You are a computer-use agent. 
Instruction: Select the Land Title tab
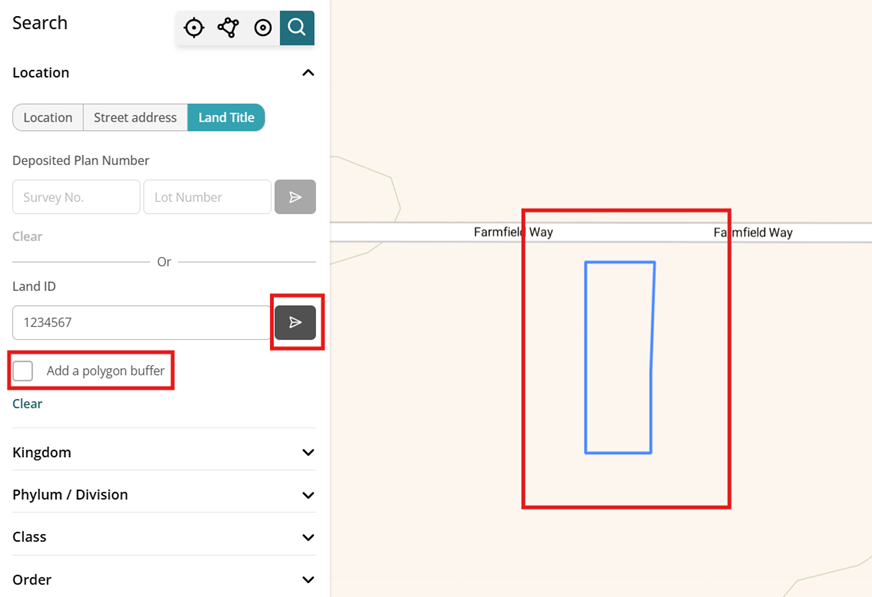tap(226, 117)
